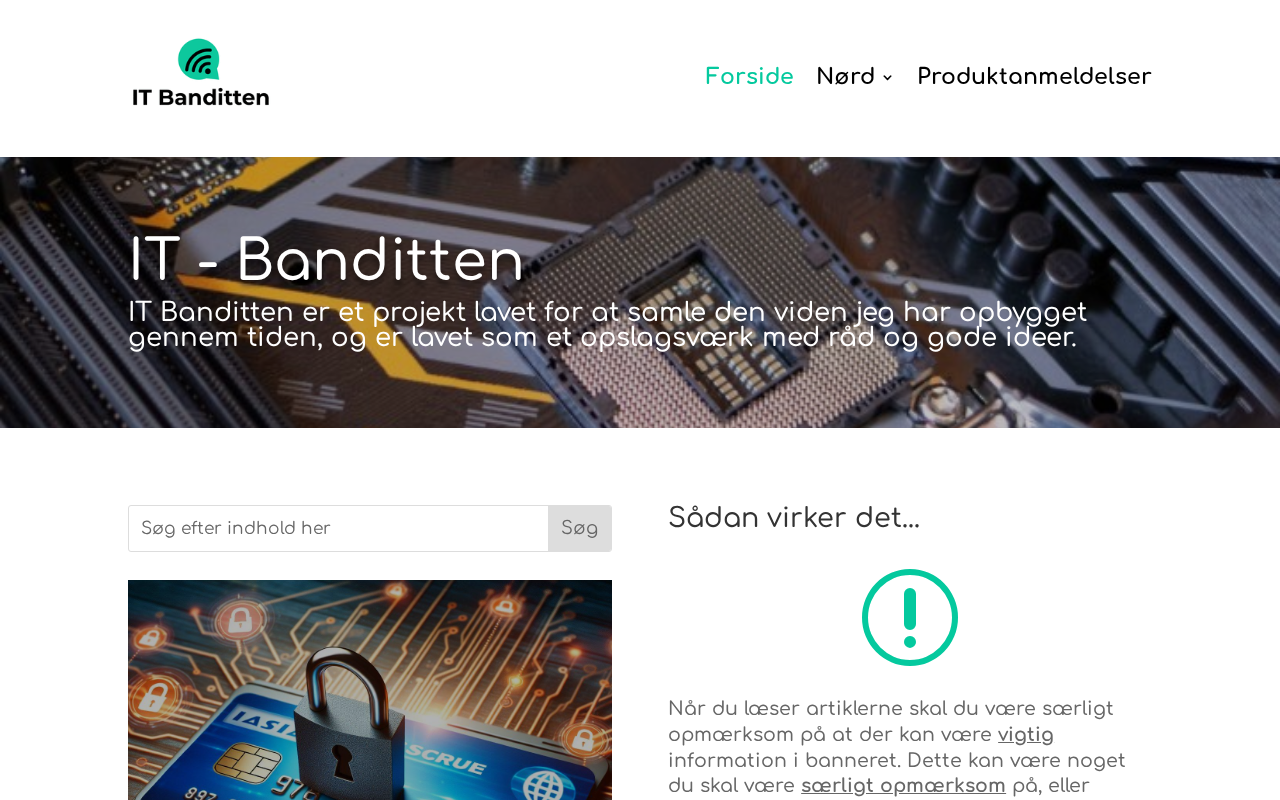1280x800 pixels.
Task: Follow the "særligt opmærksom" link
Action: (x=903, y=786)
